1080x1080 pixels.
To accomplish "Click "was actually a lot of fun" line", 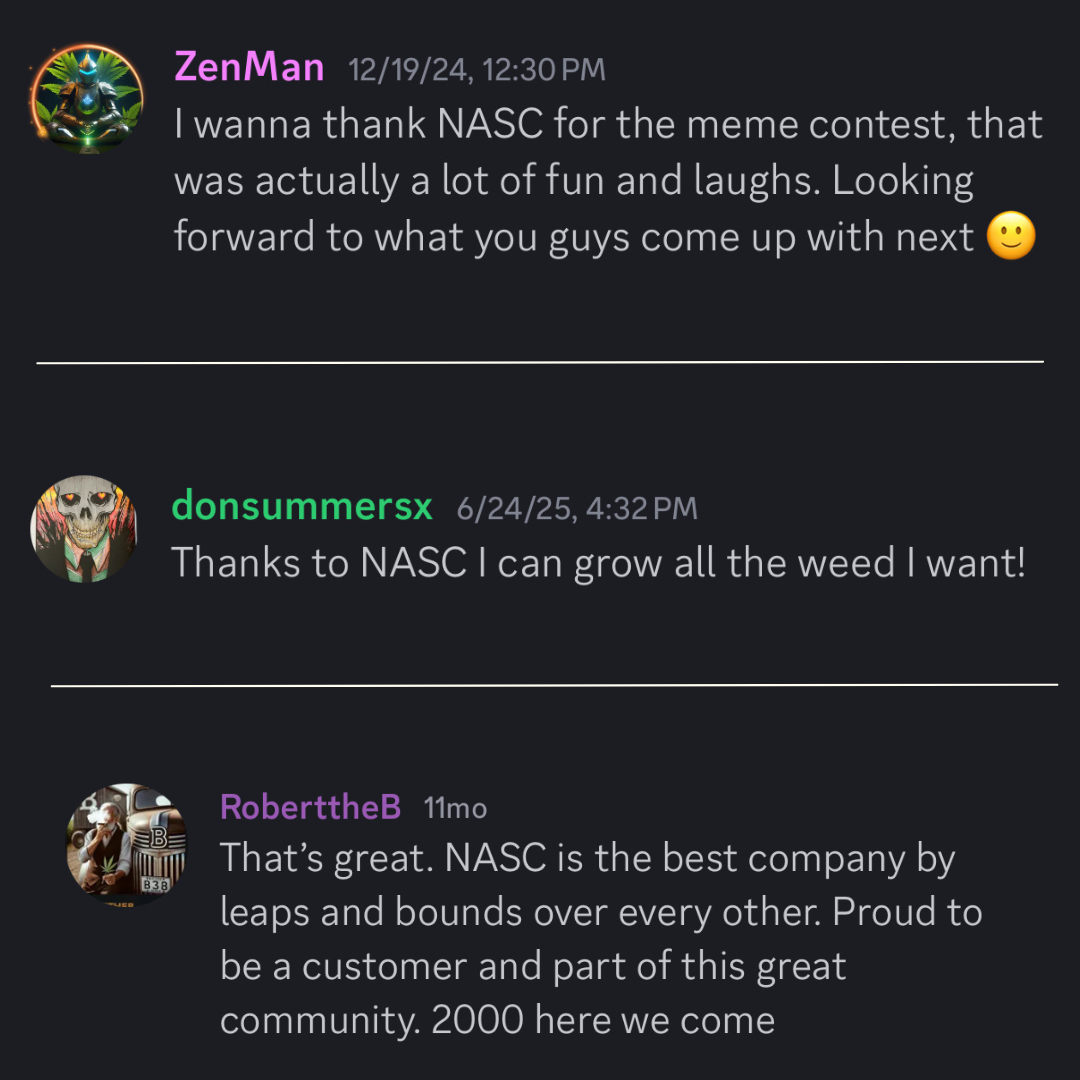I will [x=574, y=181].
